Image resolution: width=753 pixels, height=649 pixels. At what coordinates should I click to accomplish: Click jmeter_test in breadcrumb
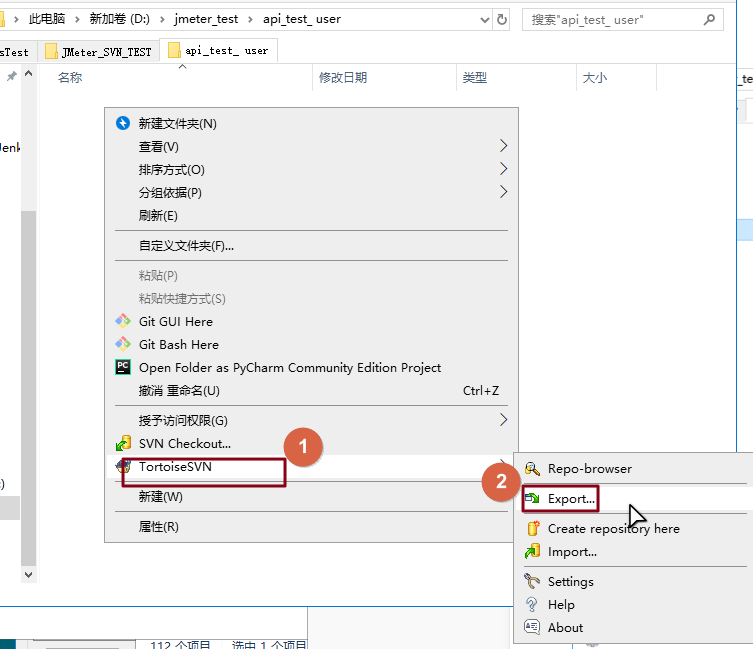pyautogui.click(x=206, y=19)
